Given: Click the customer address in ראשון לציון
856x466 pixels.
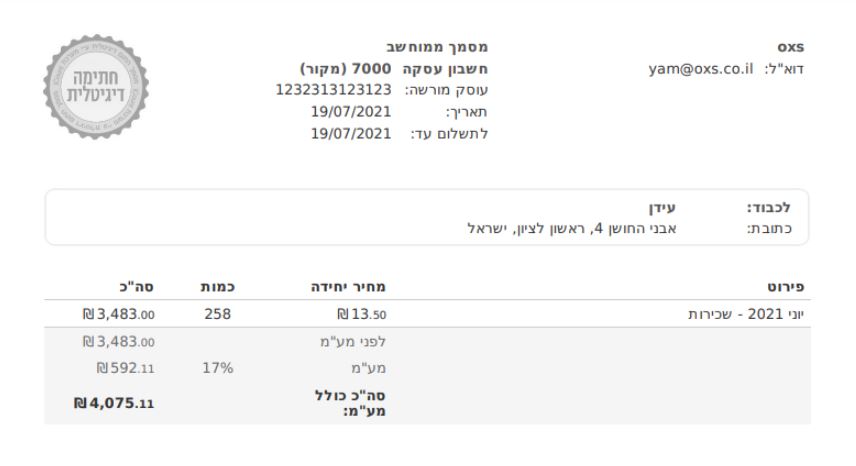Looking at the screenshot, I should click(572, 228).
